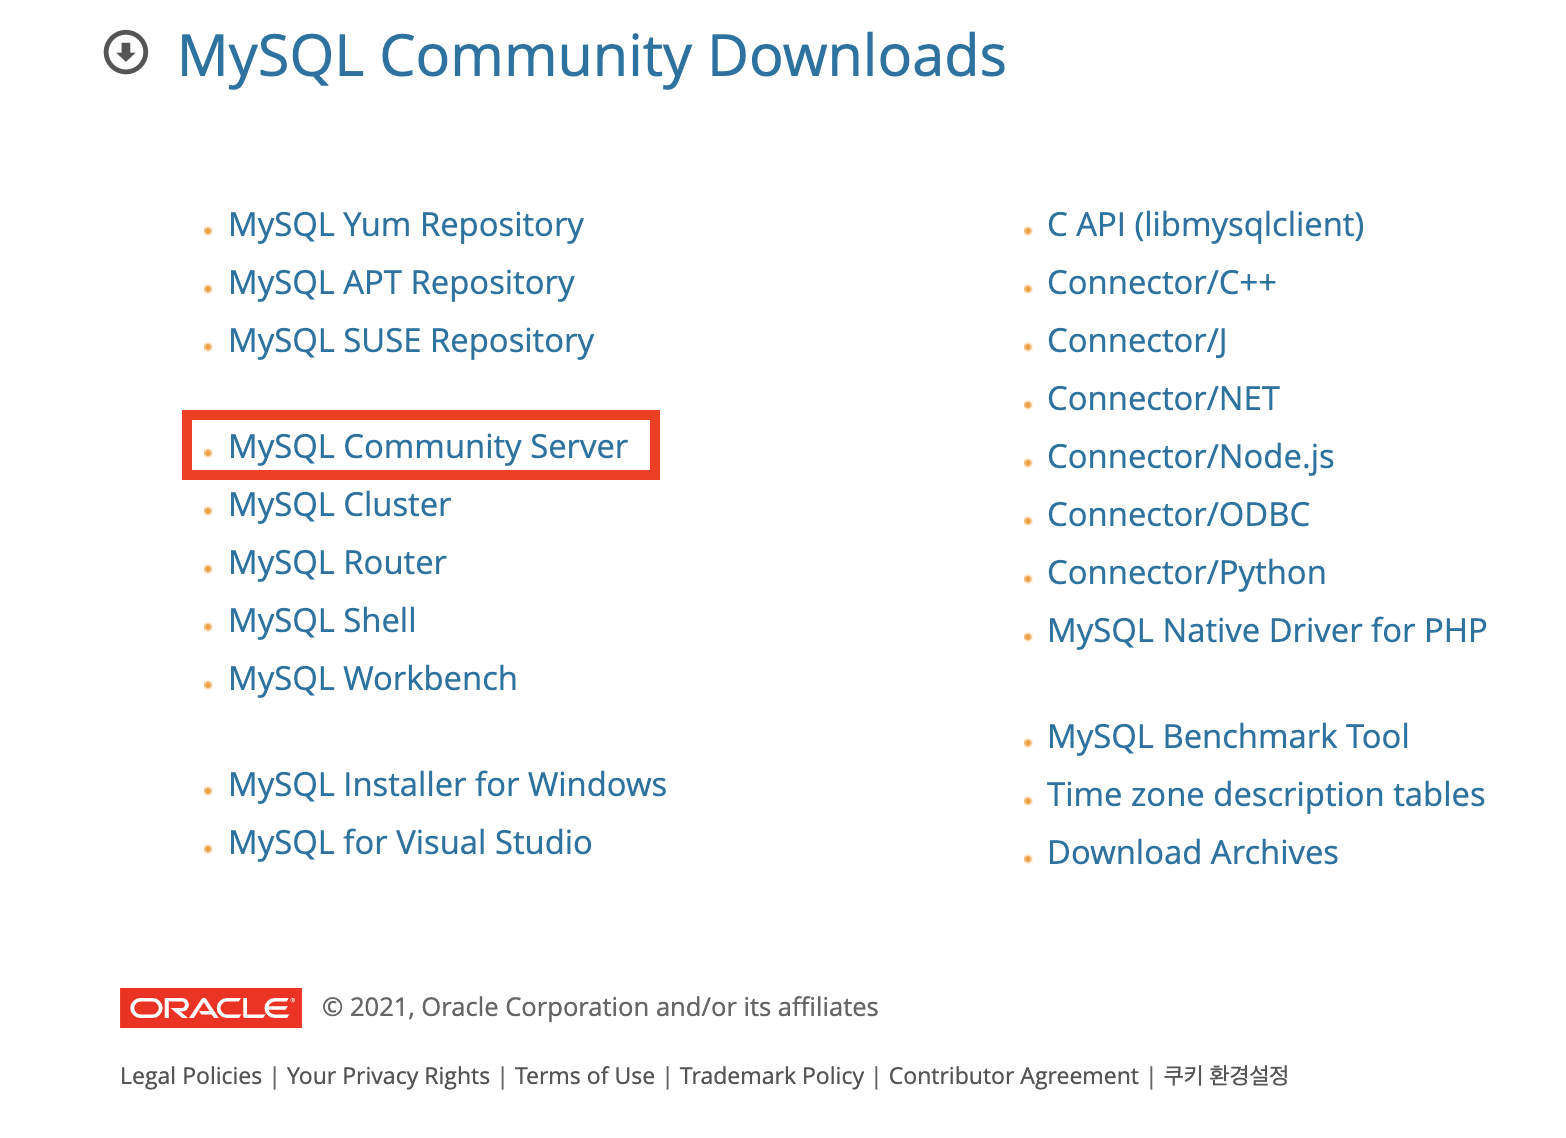Open MySQL Benchmark Tool link
This screenshot has width=1566, height=1138.
tap(1228, 737)
